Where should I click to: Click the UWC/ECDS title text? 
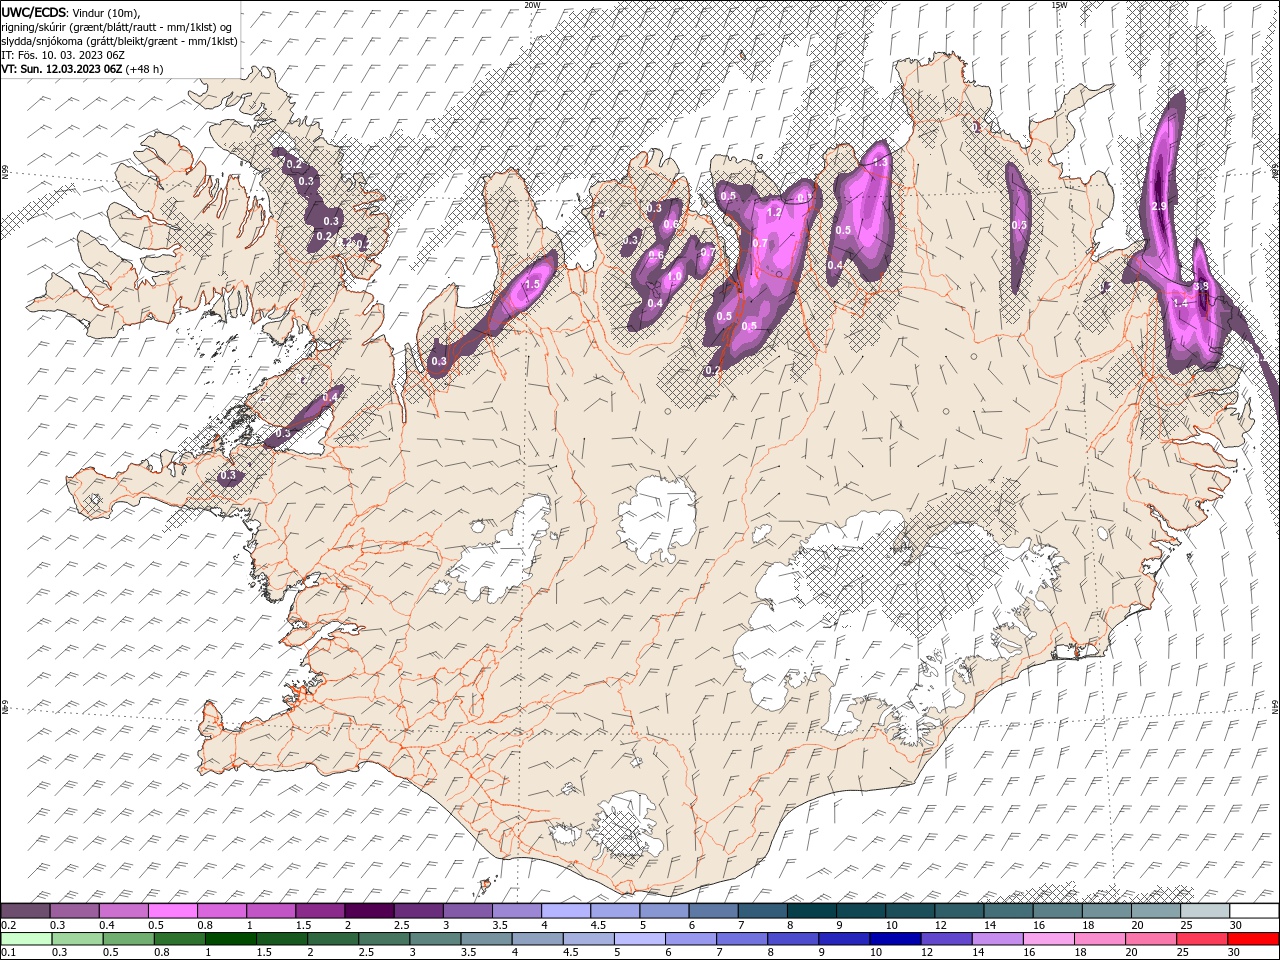(34, 11)
